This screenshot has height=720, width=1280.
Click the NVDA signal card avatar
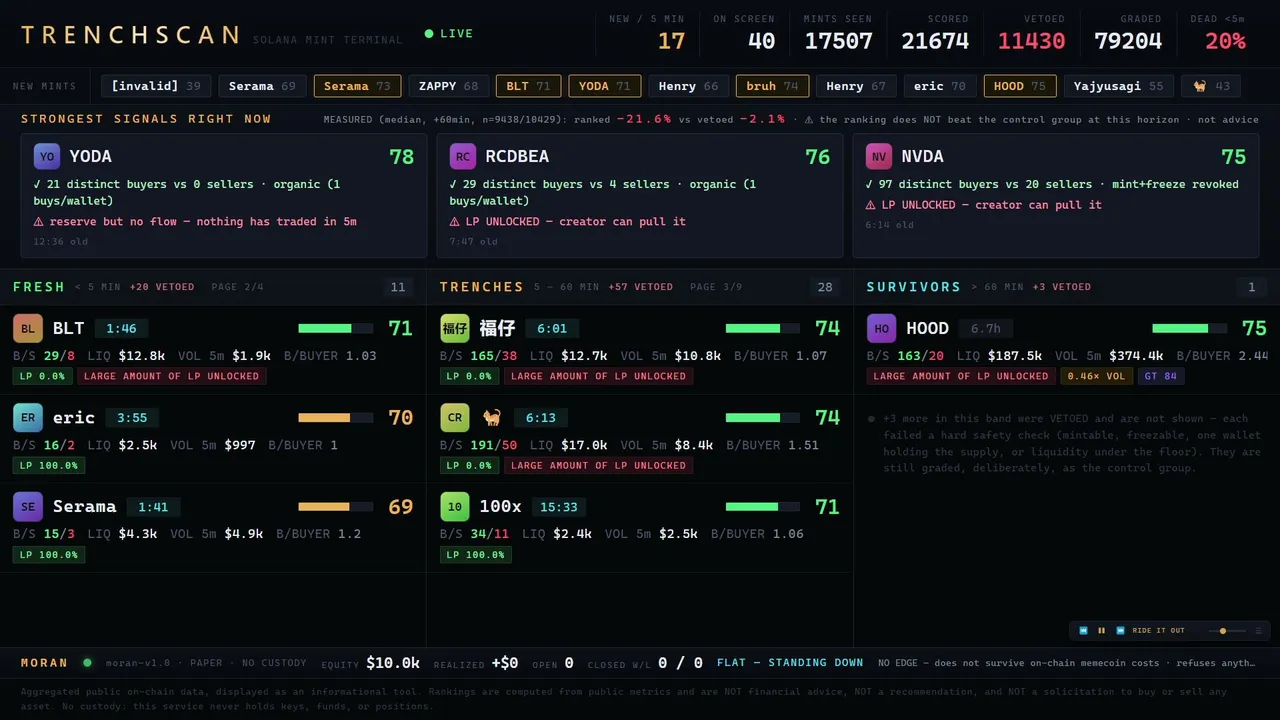point(879,156)
